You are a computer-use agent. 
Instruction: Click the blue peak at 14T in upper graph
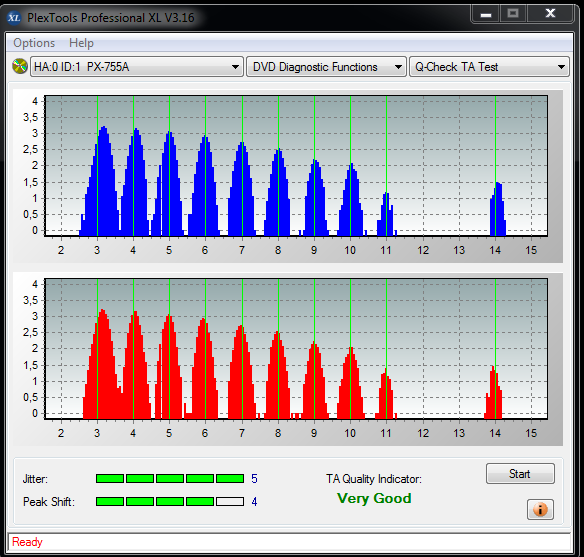click(498, 209)
